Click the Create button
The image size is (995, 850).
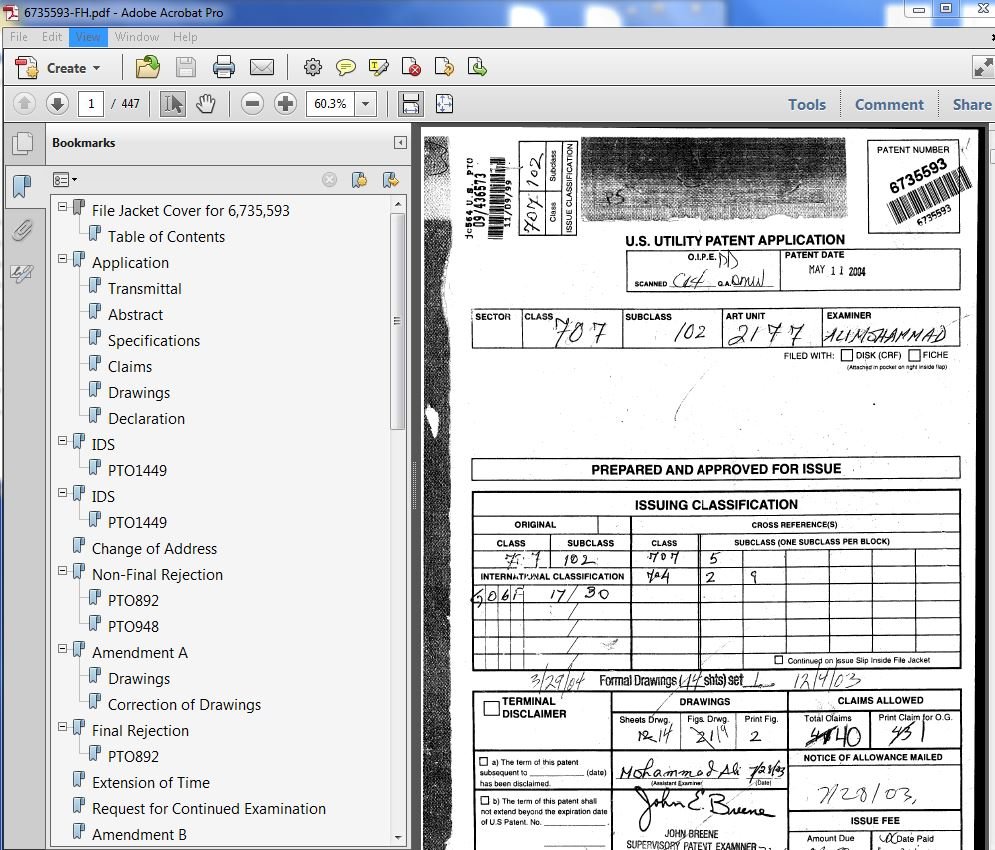tap(58, 68)
